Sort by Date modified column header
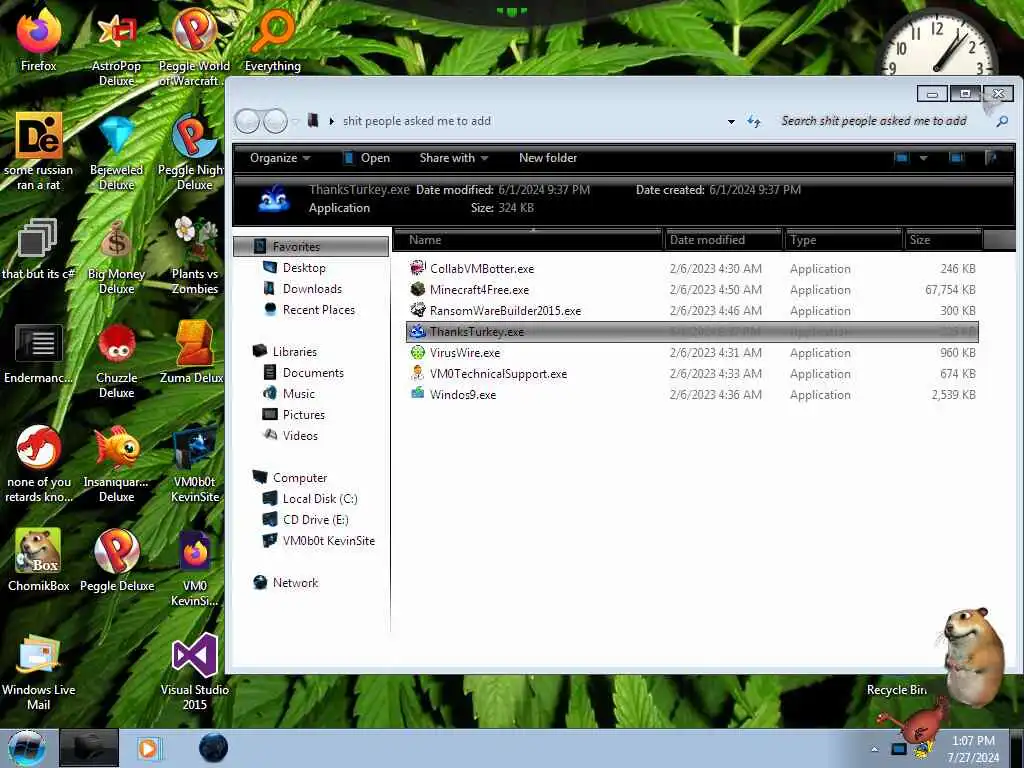 click(x=723, y=240)
